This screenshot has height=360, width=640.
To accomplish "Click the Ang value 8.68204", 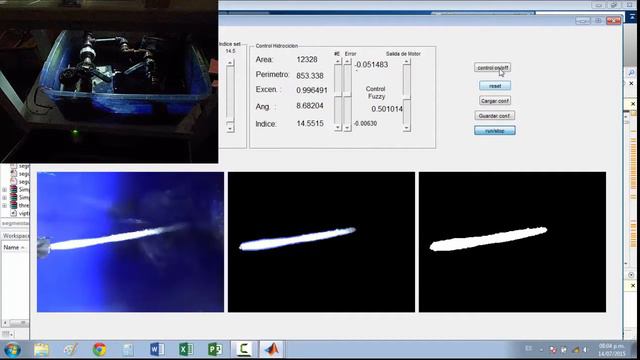I will tap(310, 106).
